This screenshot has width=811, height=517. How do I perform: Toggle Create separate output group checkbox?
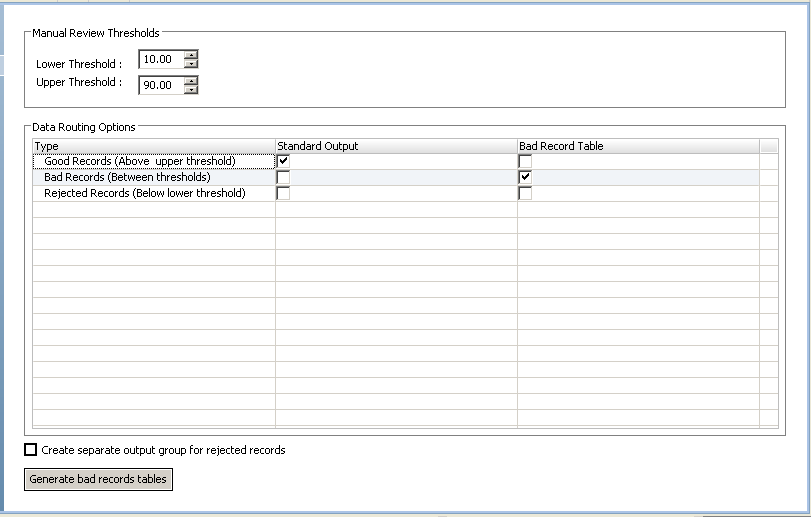click(31, 450)
